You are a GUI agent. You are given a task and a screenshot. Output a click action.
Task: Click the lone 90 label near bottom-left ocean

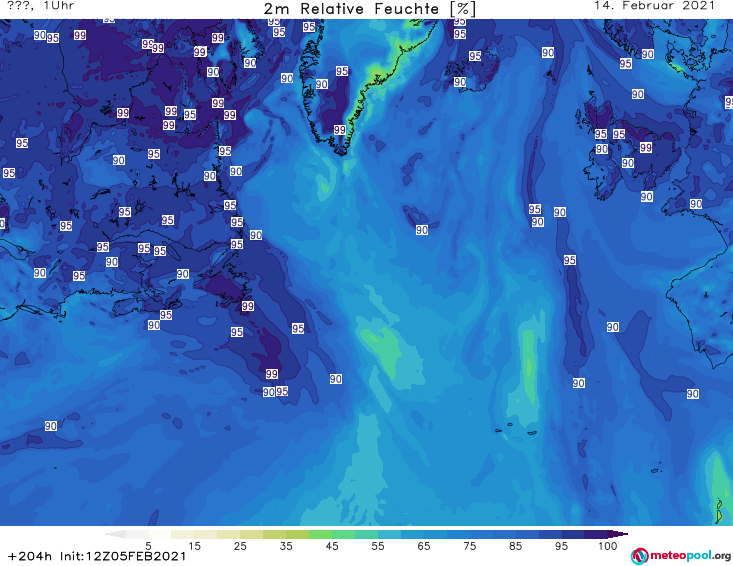51,426
